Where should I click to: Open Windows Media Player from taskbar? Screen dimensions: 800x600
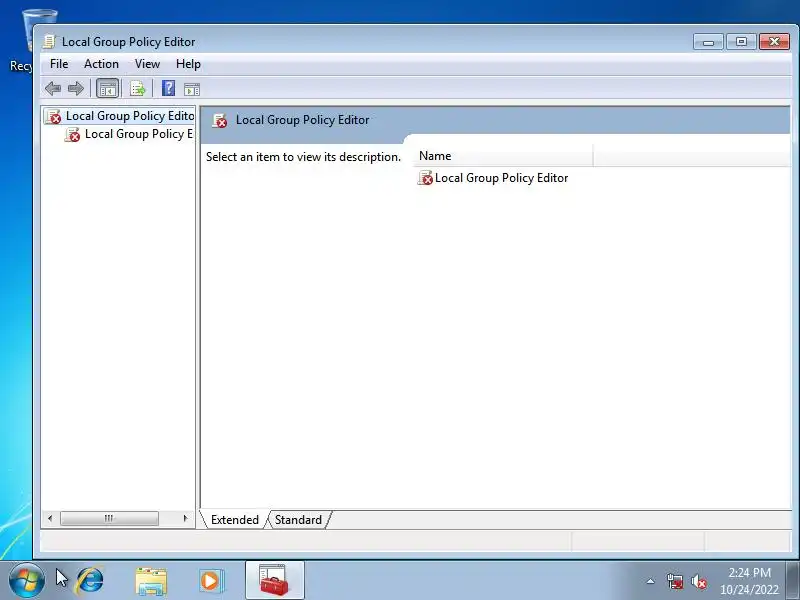(x=210, y=581)
